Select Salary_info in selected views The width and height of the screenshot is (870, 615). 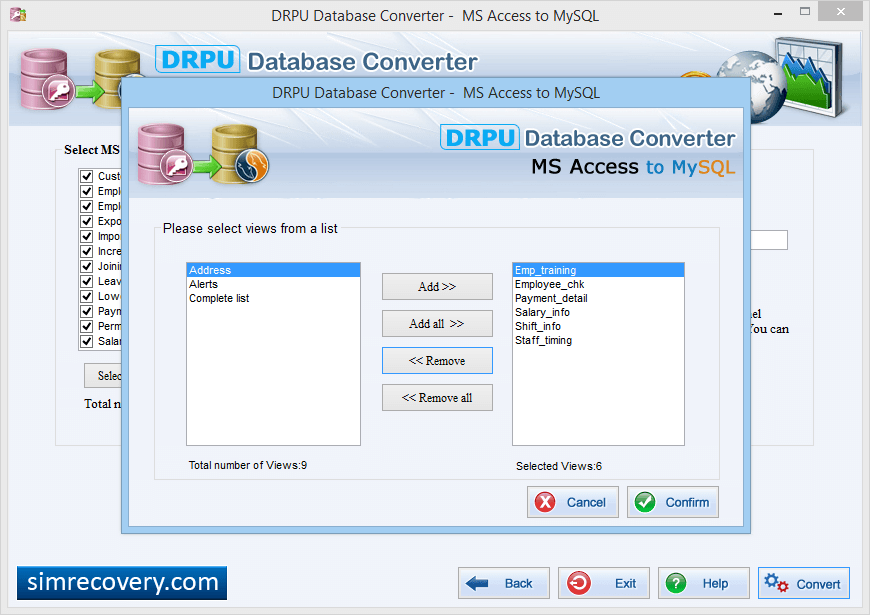click(598, 312)
